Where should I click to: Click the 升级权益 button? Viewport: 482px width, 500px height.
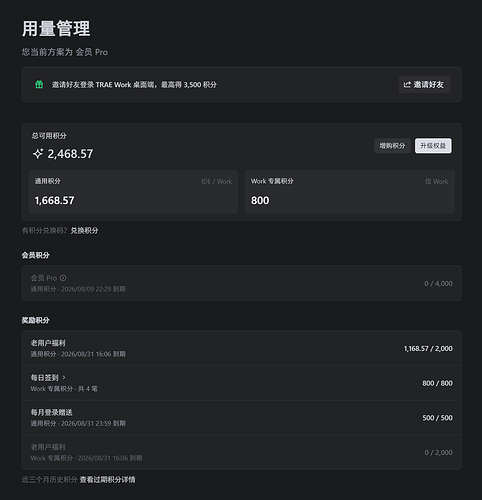tap(433, 146)
